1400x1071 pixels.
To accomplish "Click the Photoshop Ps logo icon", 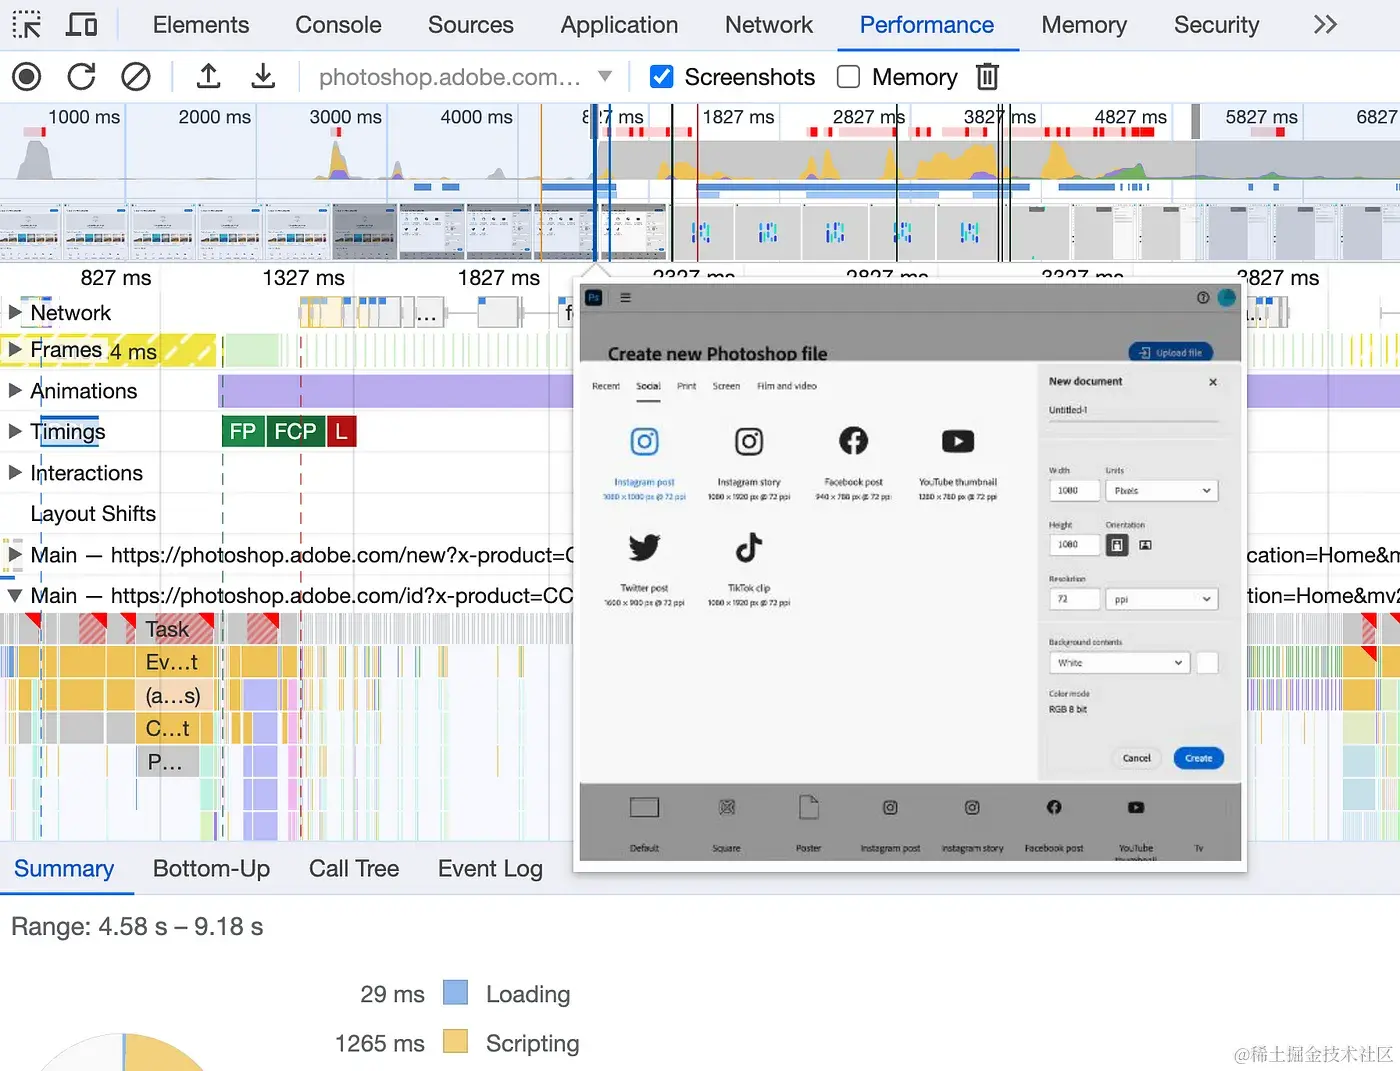I will pyautogui.click(x=594, y=298).
